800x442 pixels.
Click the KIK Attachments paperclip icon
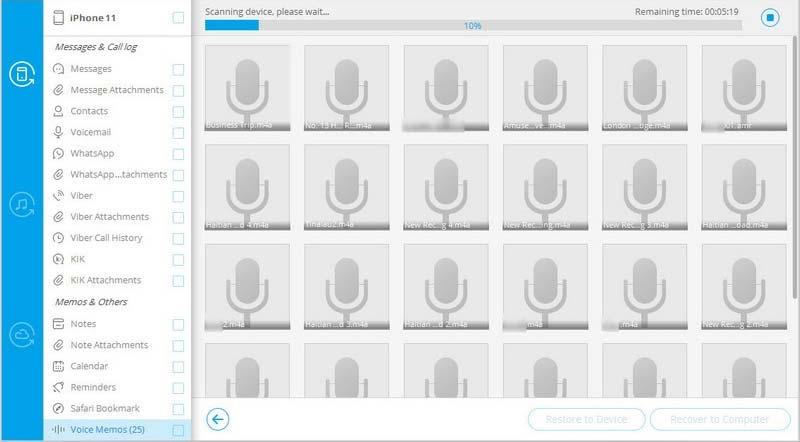point(59,280)
